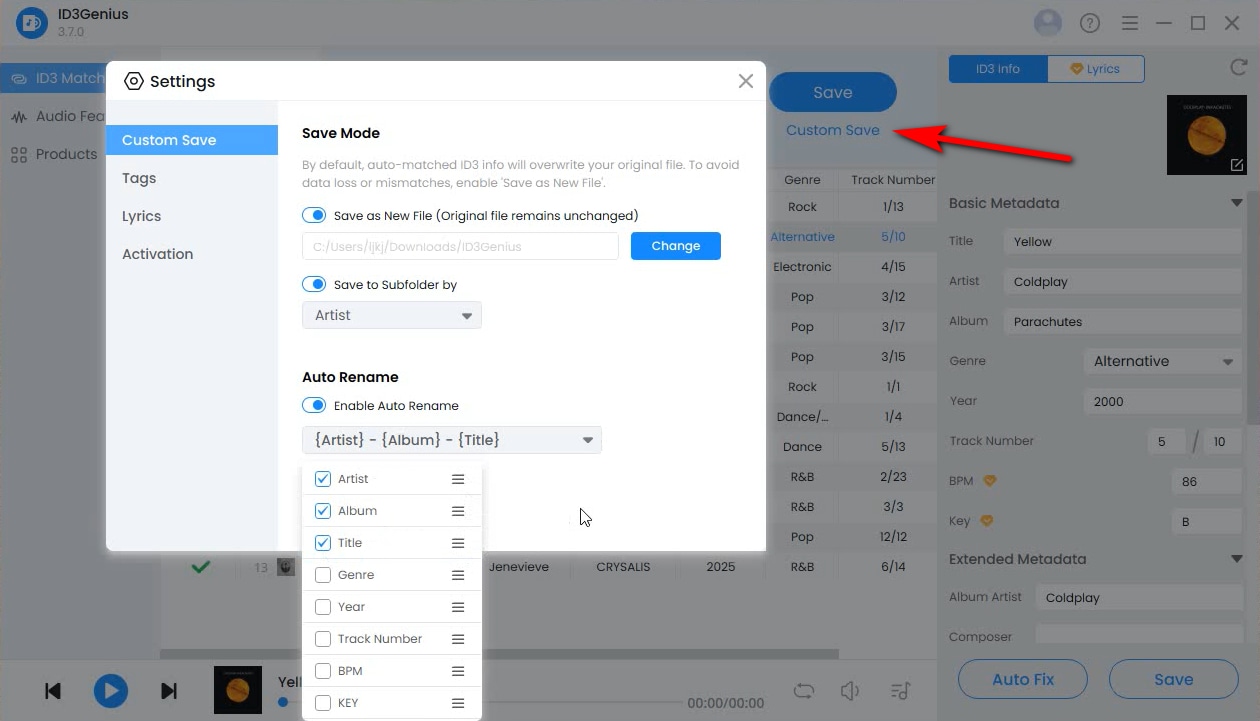Click the hamburger menu icon in title bar
1260x721 pixels.
point(1130,23)
